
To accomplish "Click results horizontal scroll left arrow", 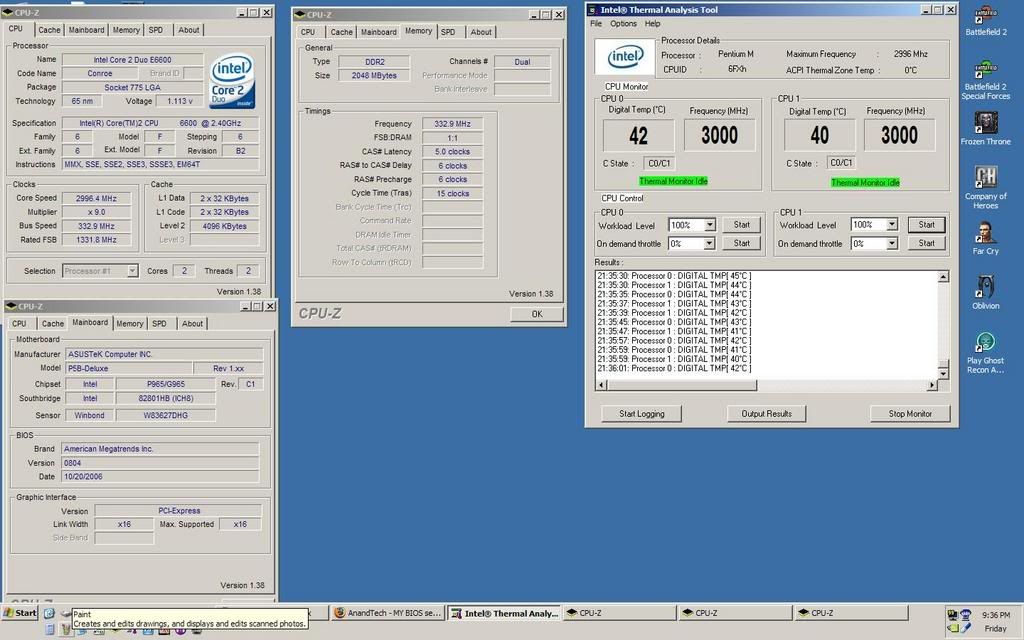I will pos(601,385).
